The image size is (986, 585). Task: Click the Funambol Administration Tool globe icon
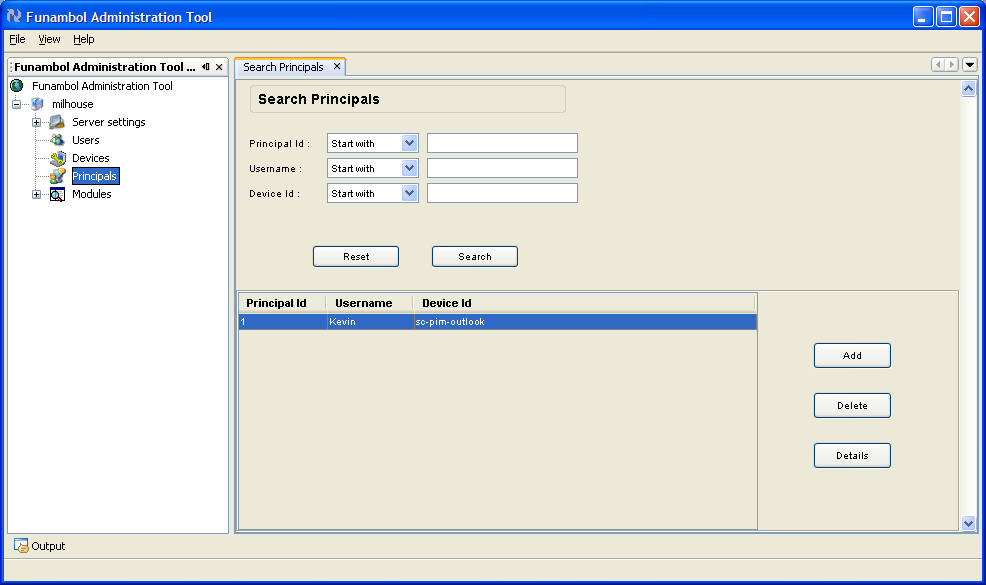coord(17,86)
